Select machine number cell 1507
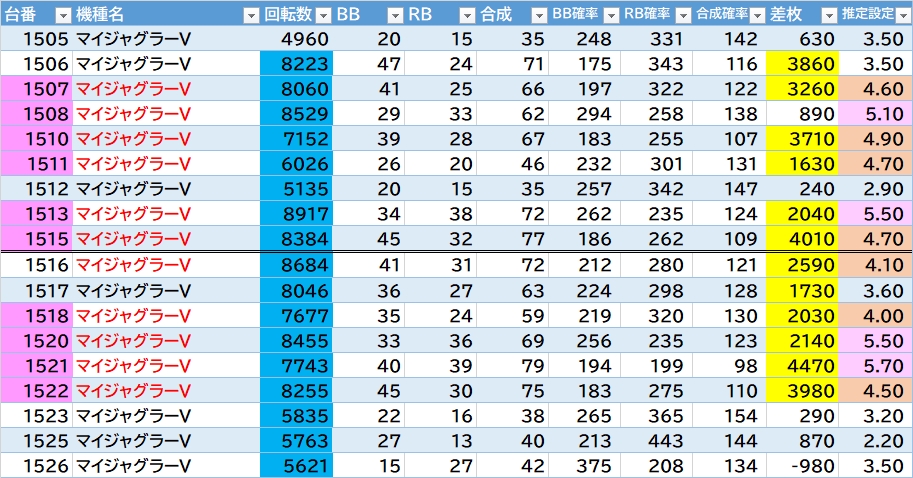 pyautogui.click(x=36, y=88)
